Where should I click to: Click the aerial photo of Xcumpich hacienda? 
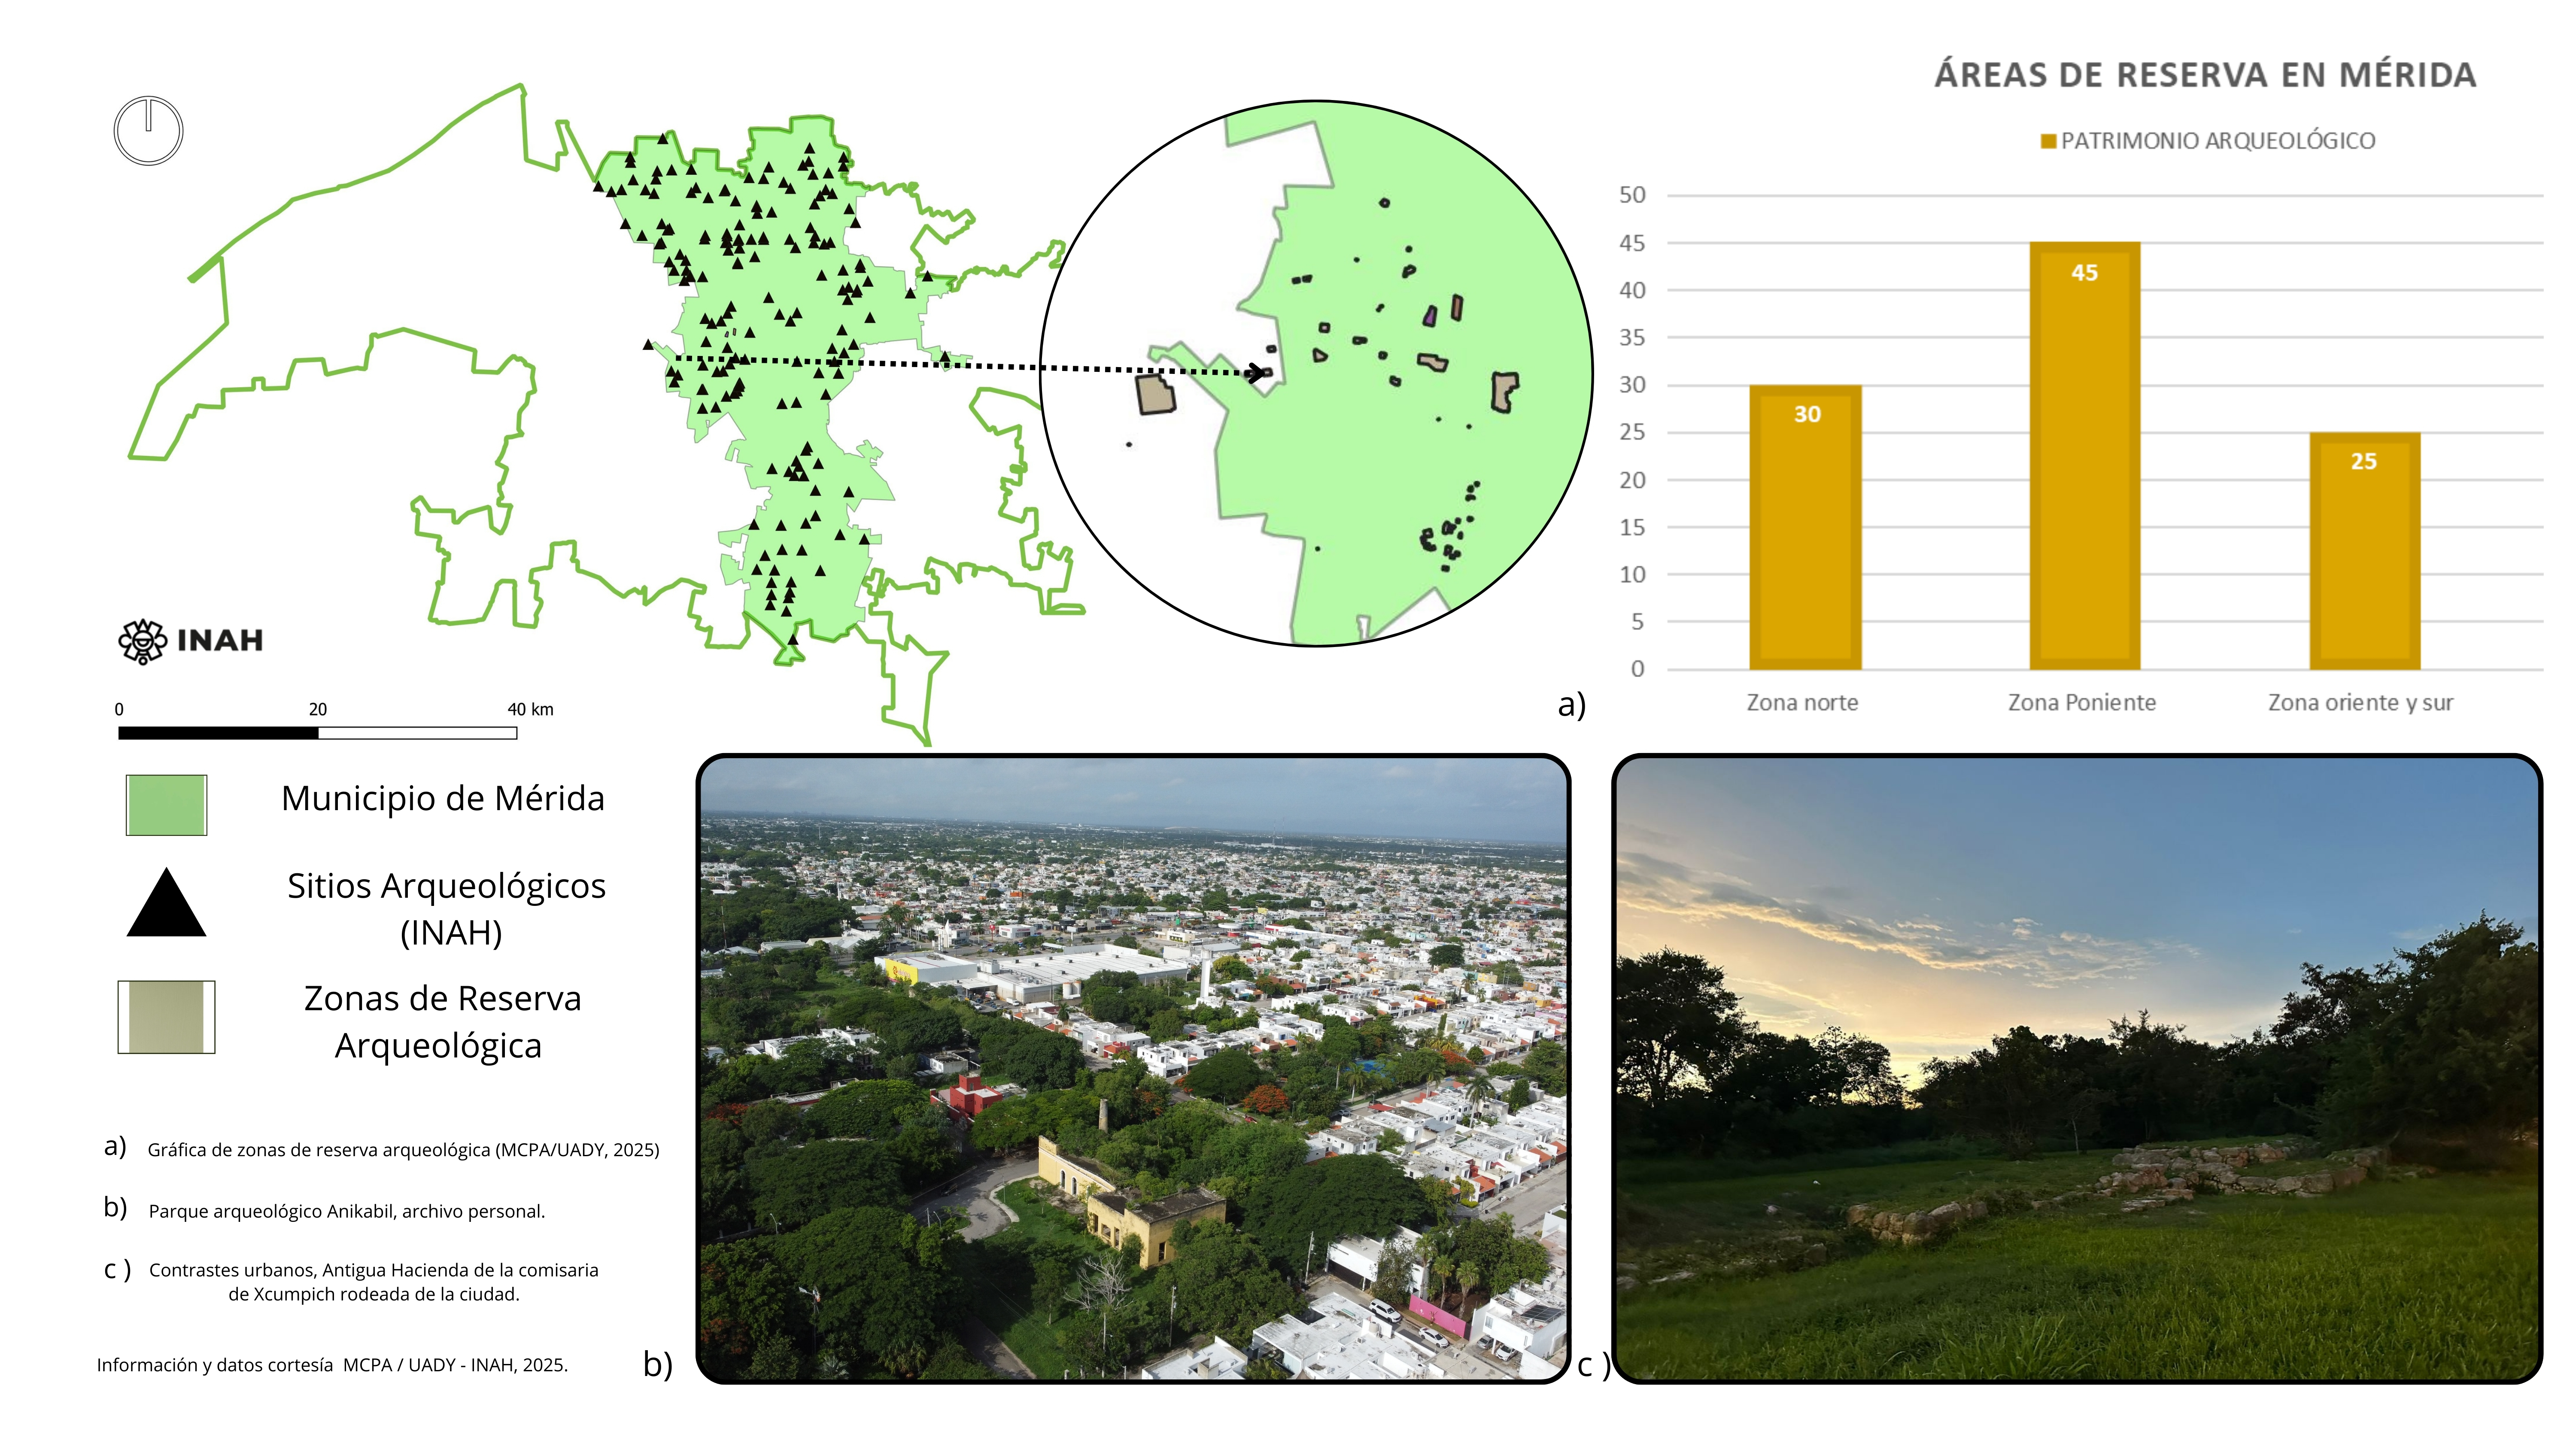click(1133, 1069)
